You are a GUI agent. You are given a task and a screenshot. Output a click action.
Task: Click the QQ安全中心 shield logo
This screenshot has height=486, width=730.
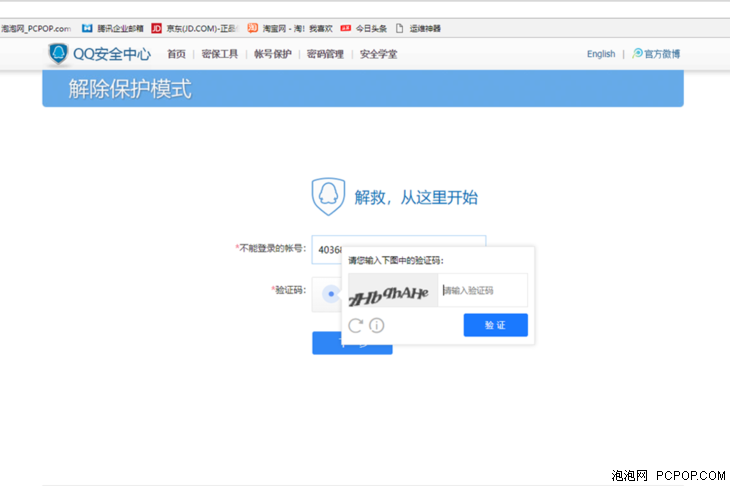(59, 54)
